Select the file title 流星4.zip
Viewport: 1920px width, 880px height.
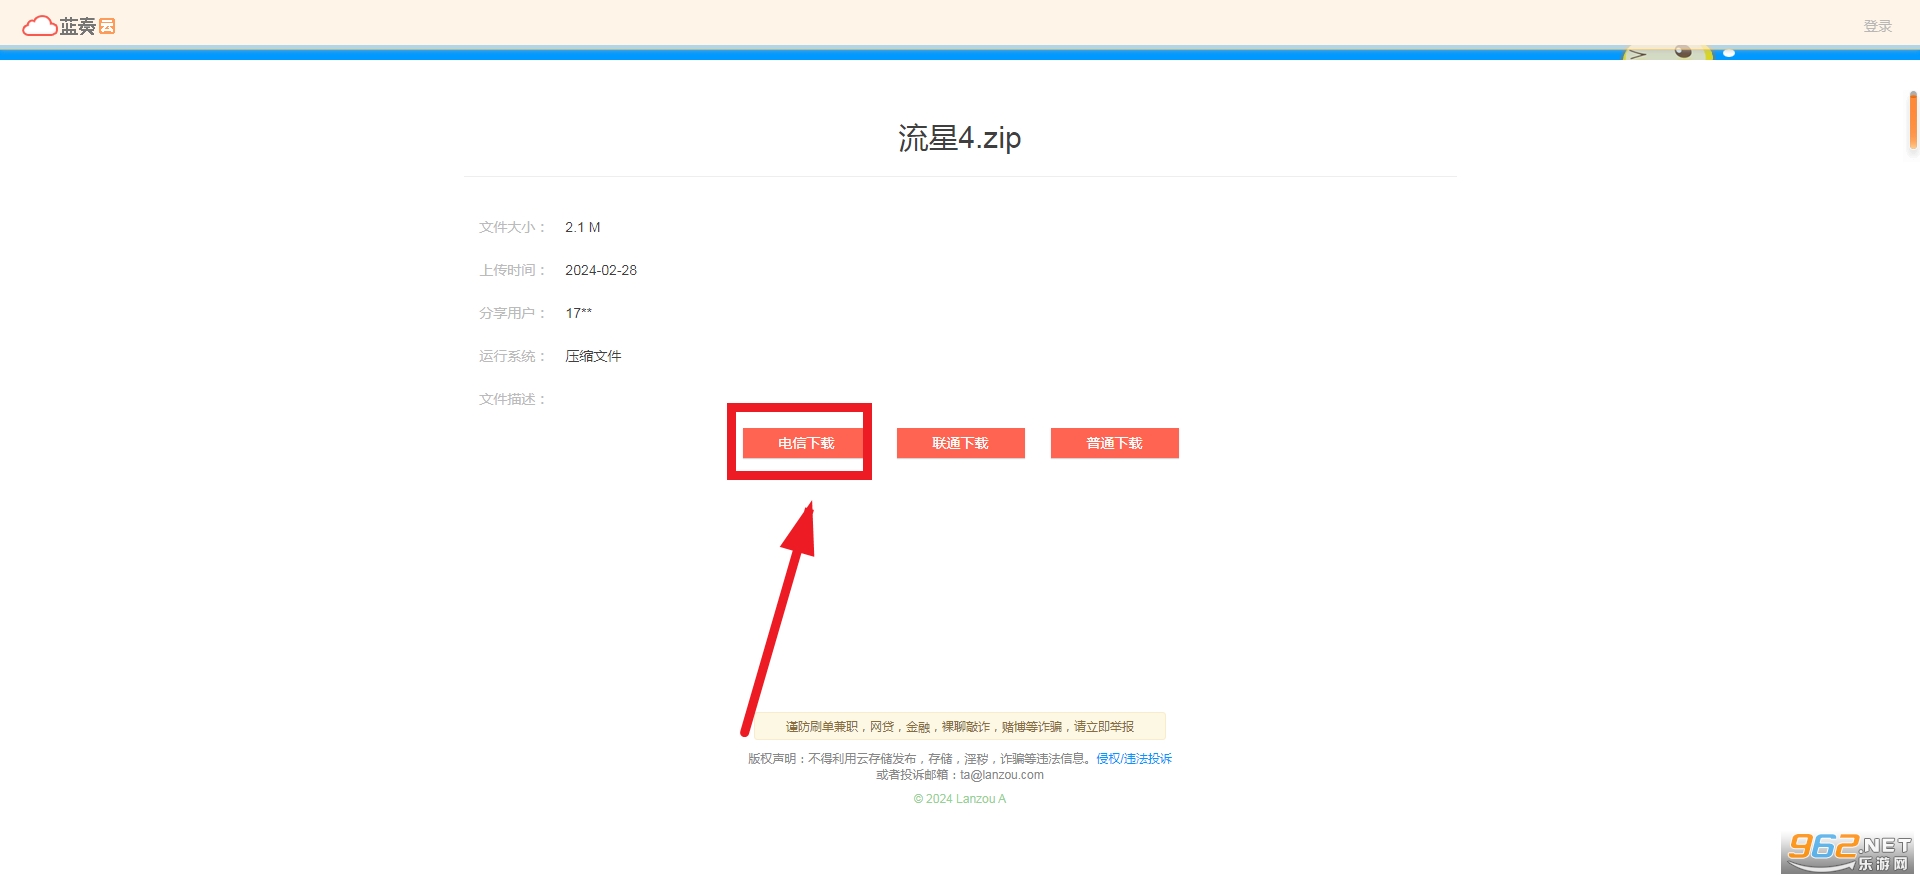click(959, 138)
